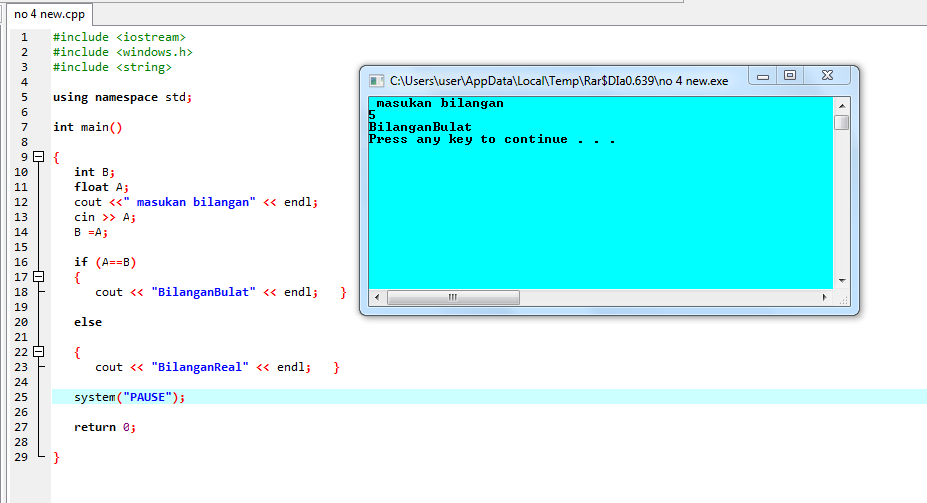
Task: Collapse the else block fold on line 22
Action: click(x=38, y=352)
